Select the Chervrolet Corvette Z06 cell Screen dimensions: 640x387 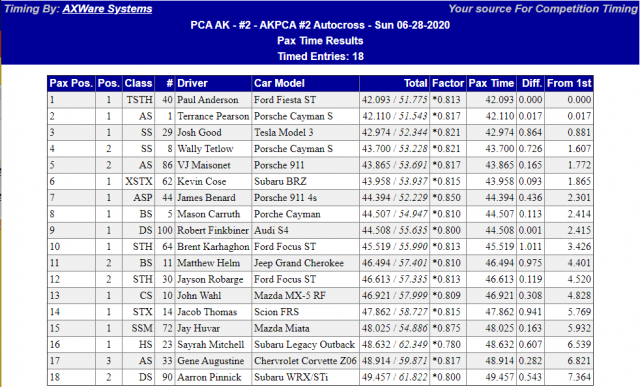point(305,361)
